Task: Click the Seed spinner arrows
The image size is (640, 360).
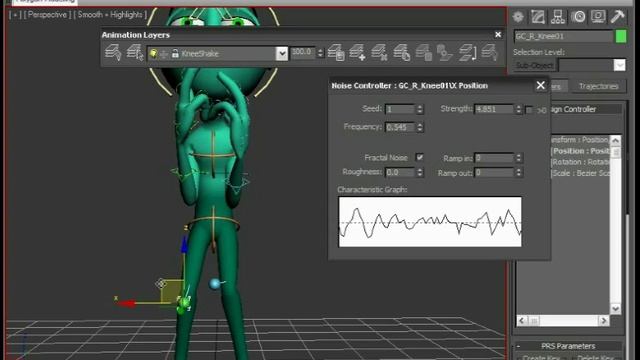Action: pos(420,109)
